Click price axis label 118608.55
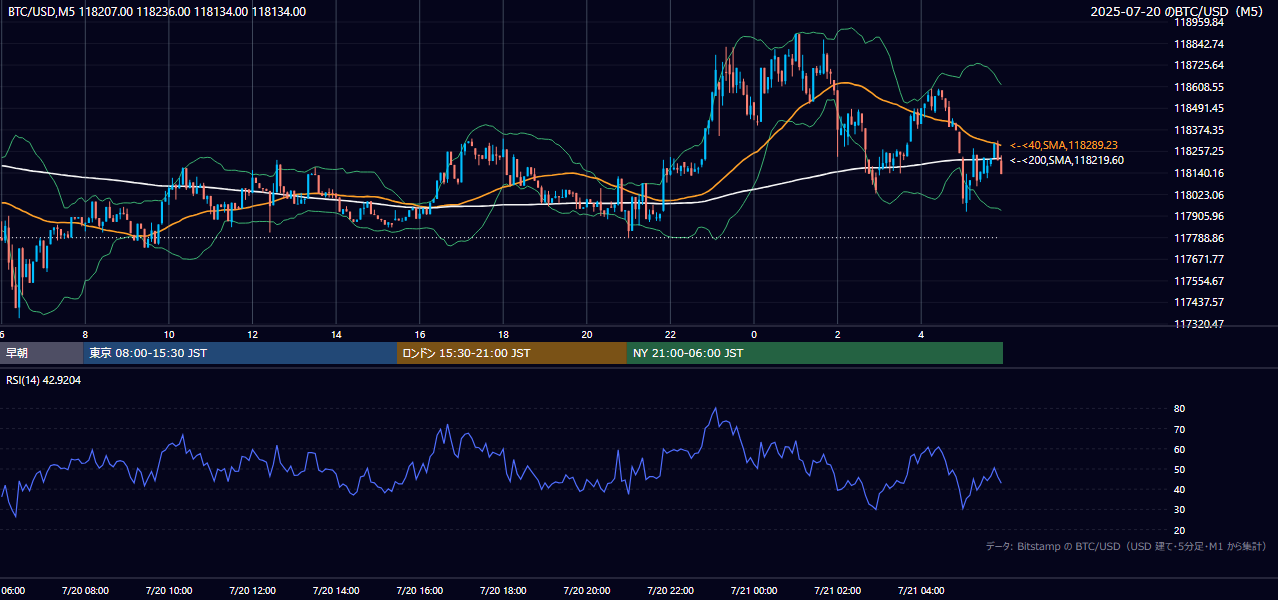 (1200, 87)
